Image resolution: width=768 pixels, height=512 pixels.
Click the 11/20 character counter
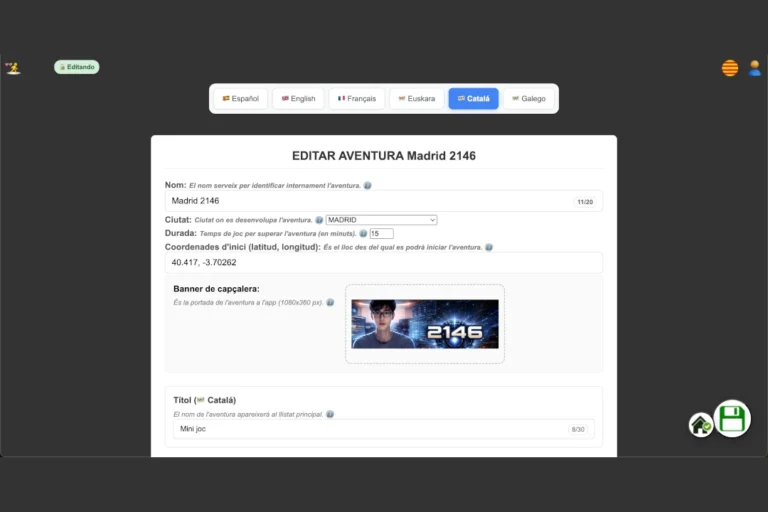[x=585, y=202]
